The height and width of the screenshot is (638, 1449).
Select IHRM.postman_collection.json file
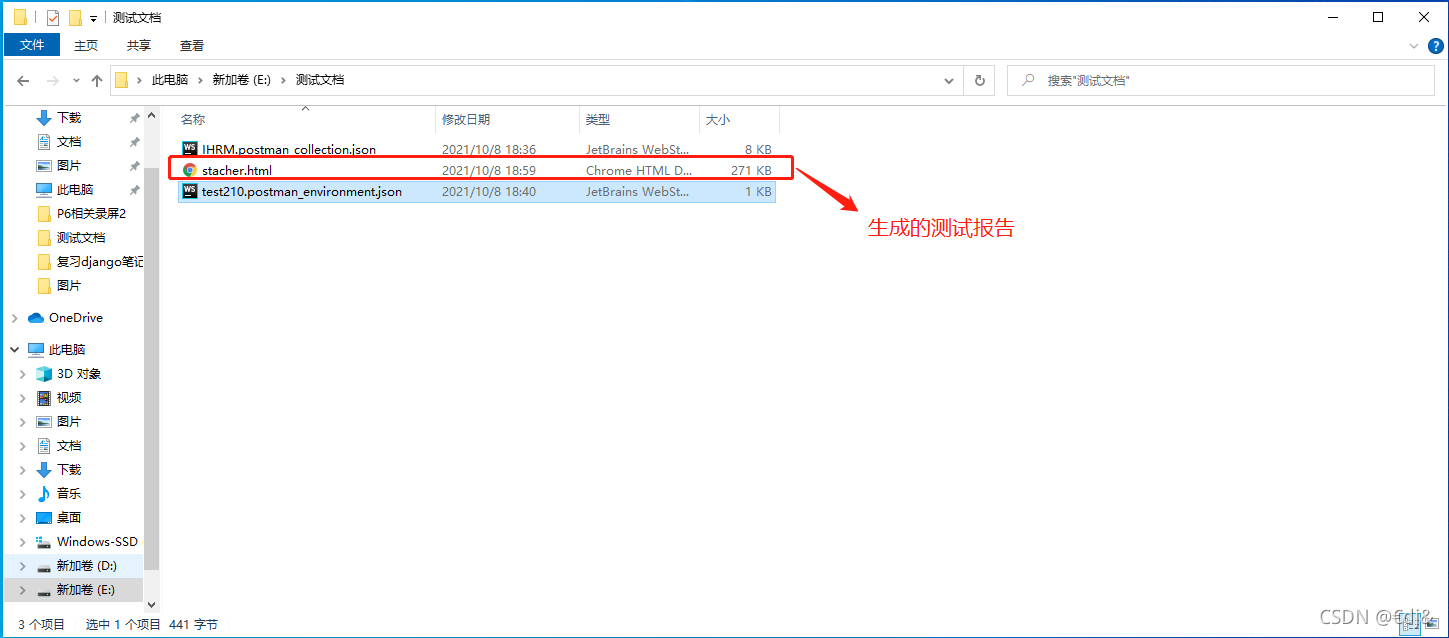288,149
